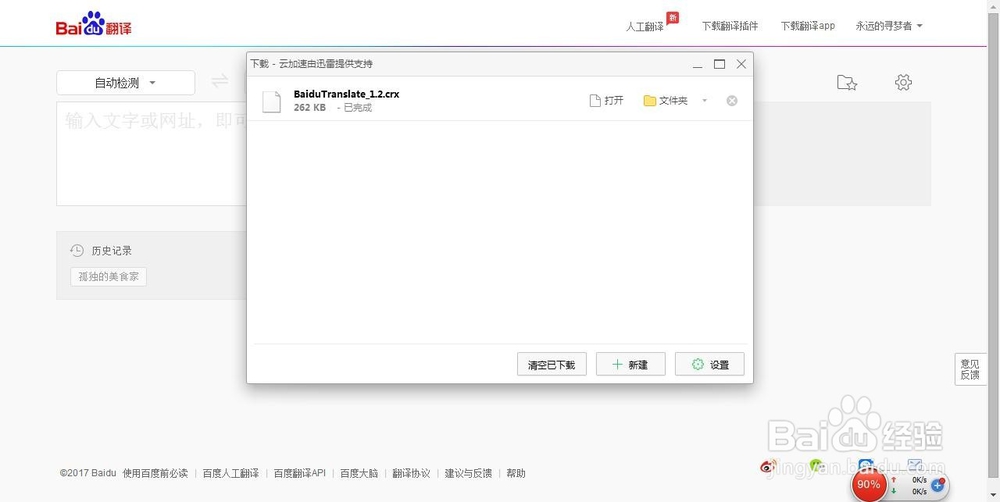Click the 已完成 status text
The height and width of the screenshot is (502, 1000).
[358, 108]
